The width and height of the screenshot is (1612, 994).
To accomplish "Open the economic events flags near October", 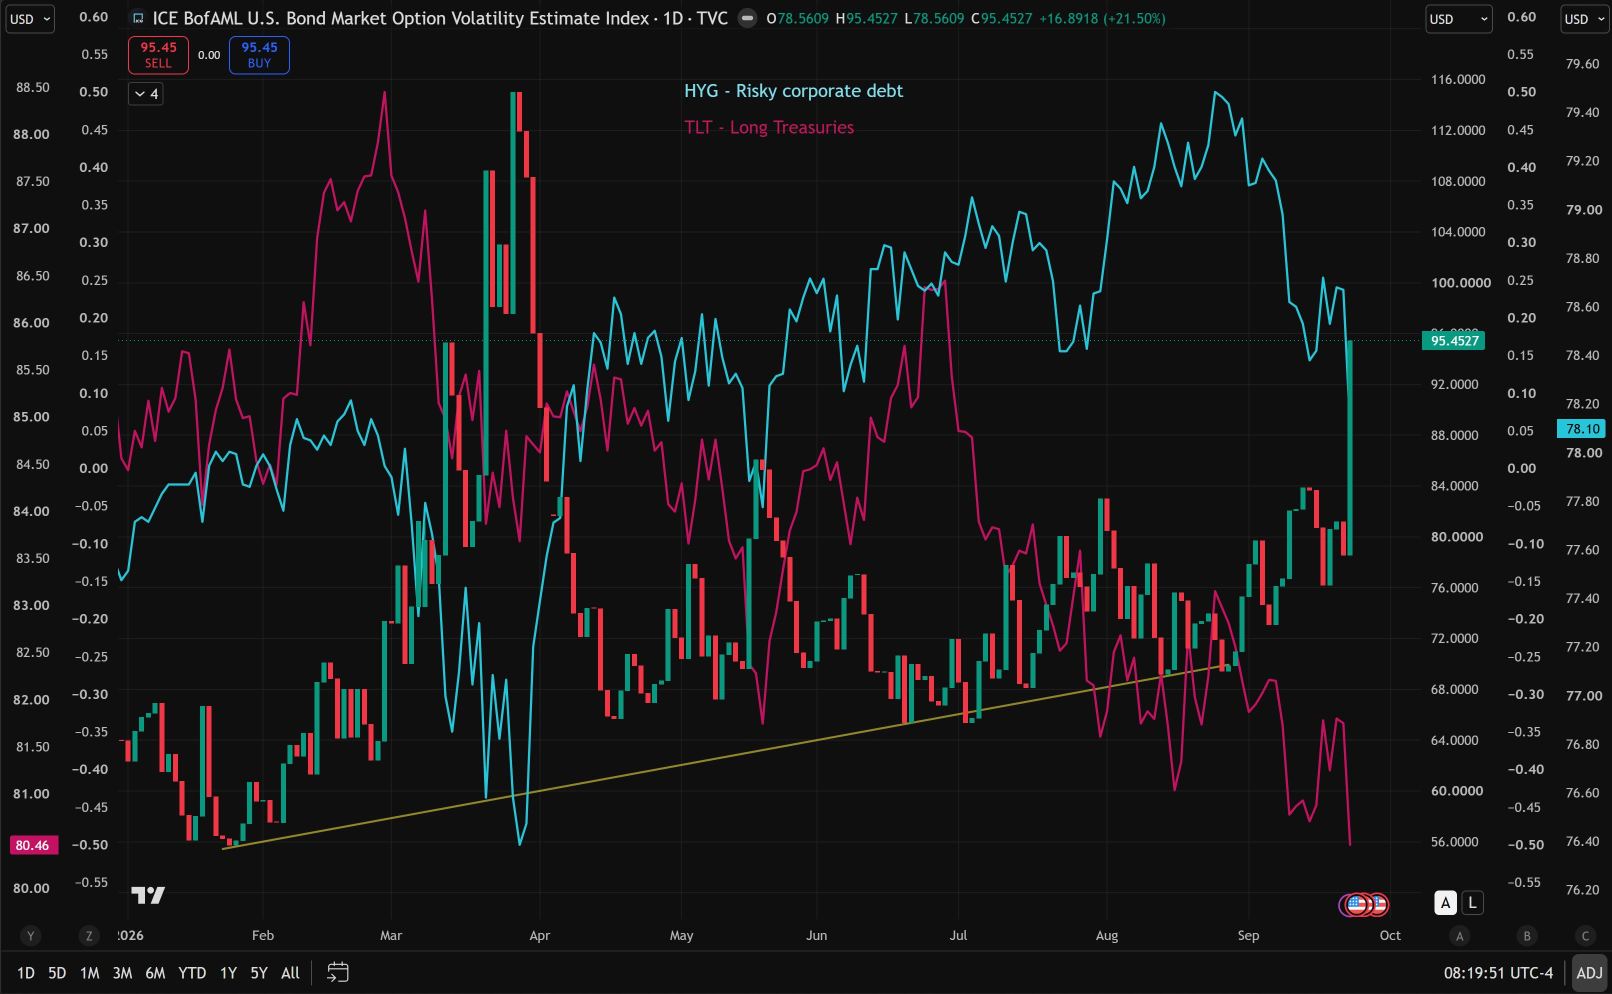I will tap(1364, 905).
